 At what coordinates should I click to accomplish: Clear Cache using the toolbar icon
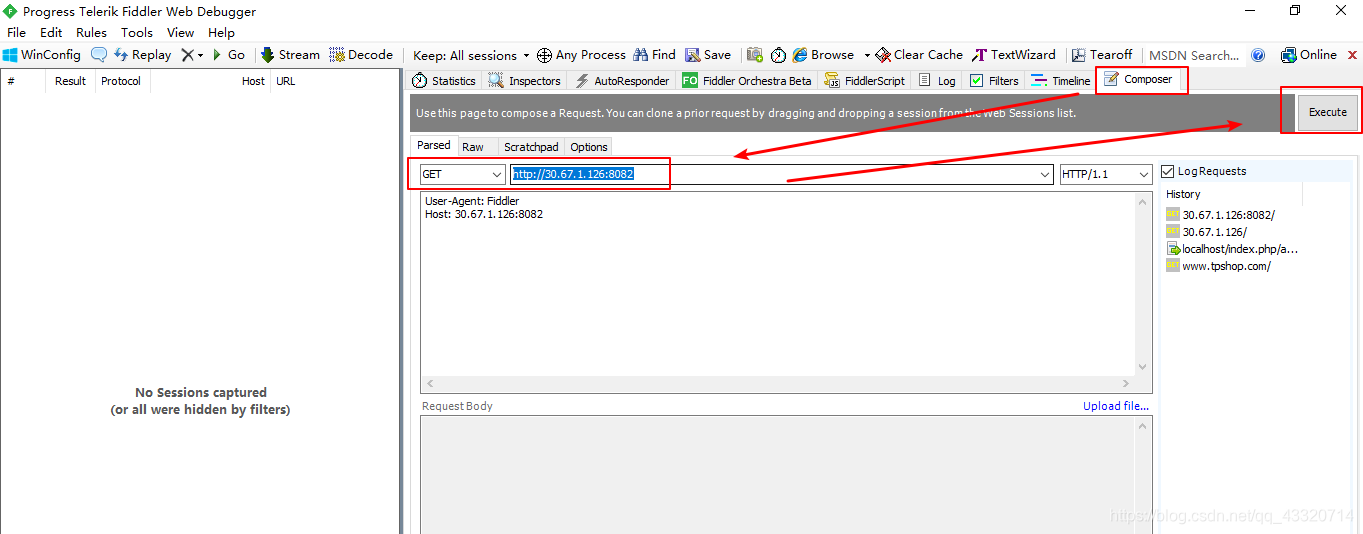click(x=883, y=55)
